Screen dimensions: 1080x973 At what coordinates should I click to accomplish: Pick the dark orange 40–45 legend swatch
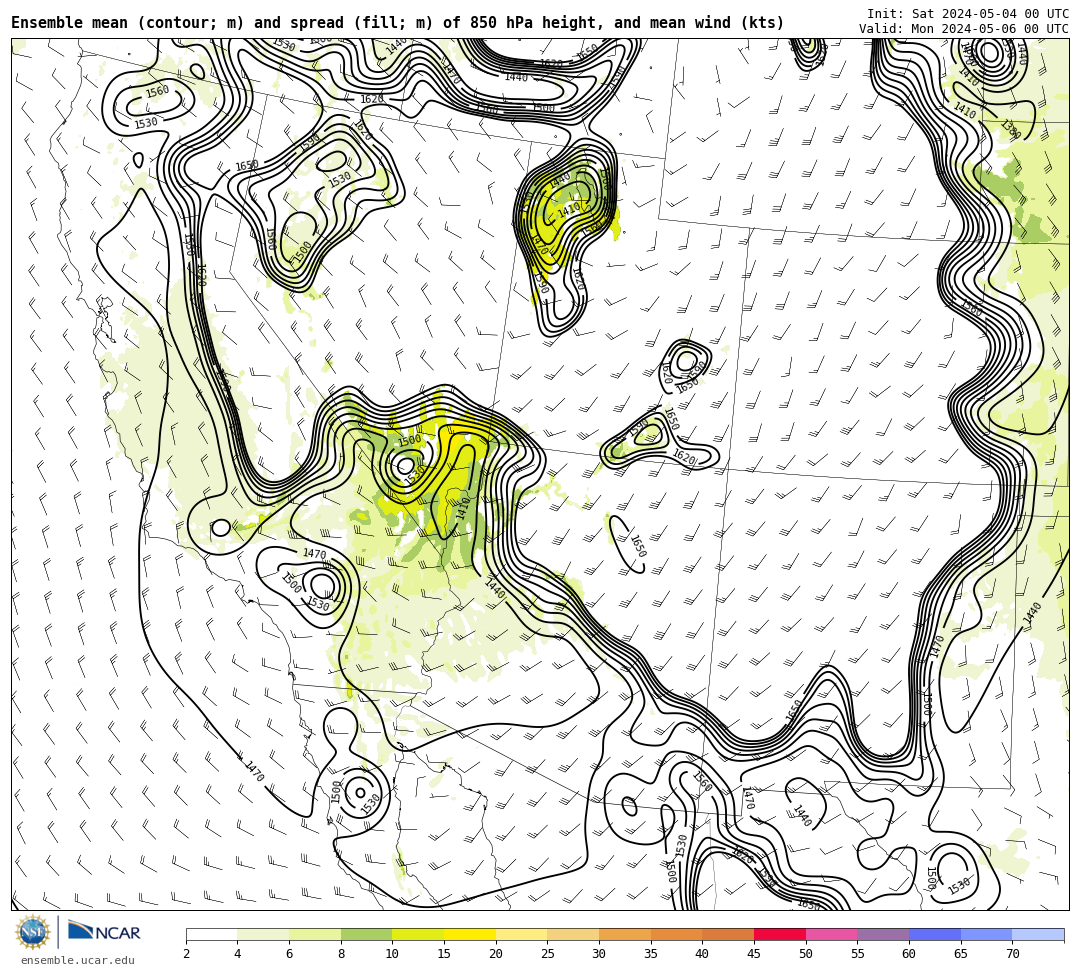tap(728, 934)
